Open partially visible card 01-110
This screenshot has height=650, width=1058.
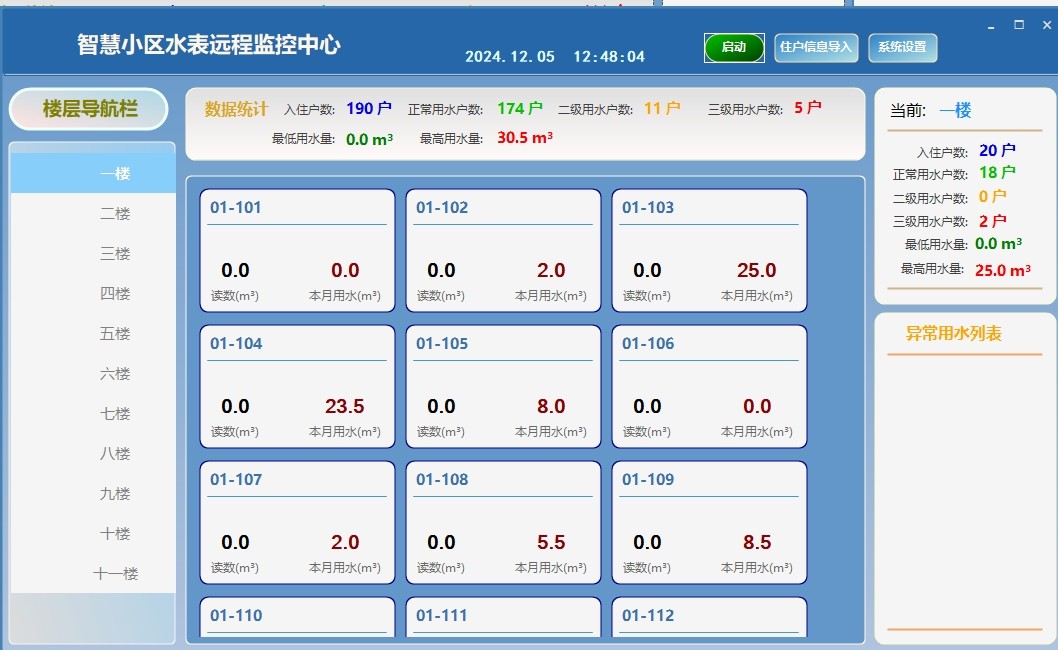click(298, 617)
